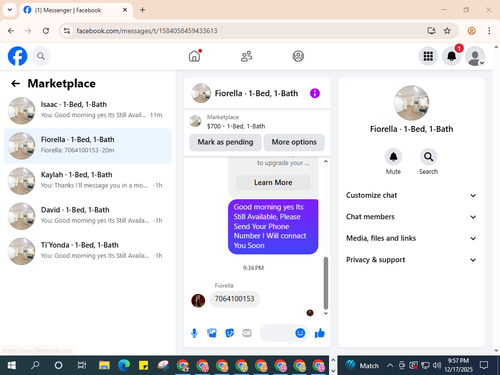Open Microsoft Edge from taskbar
This screenshot has width=500, height=375.
(x=124, y=366)
